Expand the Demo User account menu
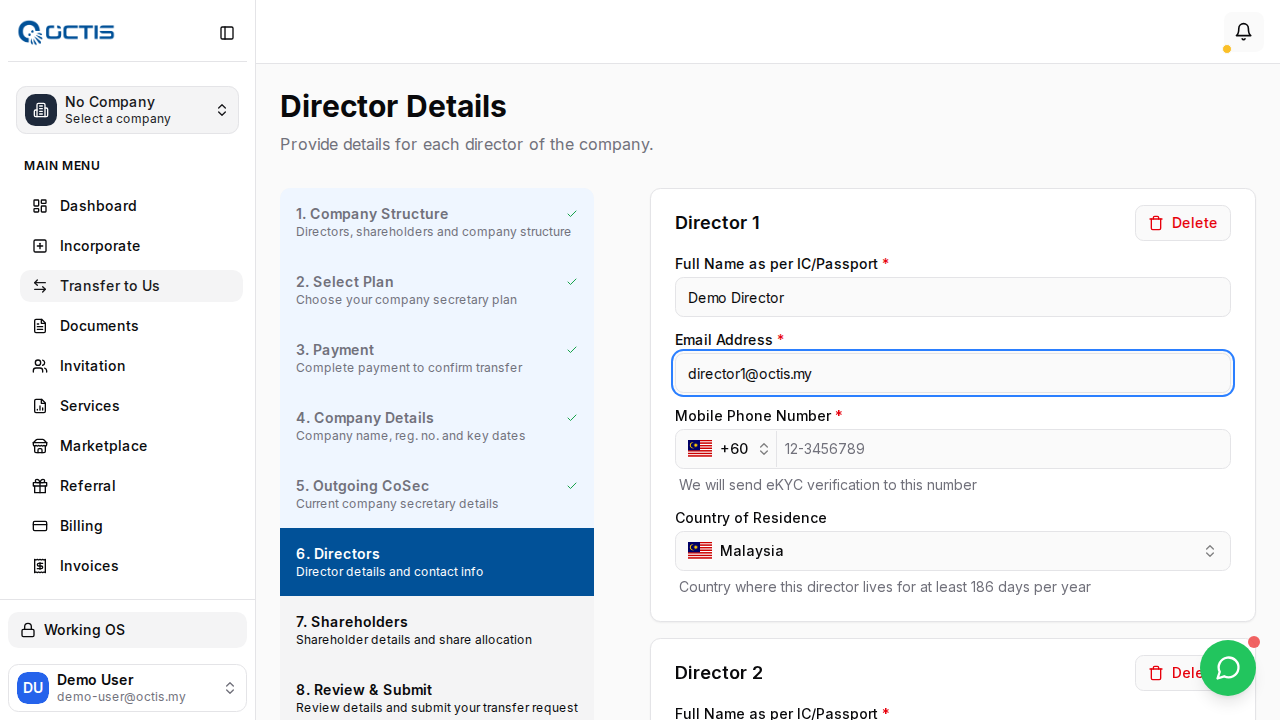 tap(127, 688)
